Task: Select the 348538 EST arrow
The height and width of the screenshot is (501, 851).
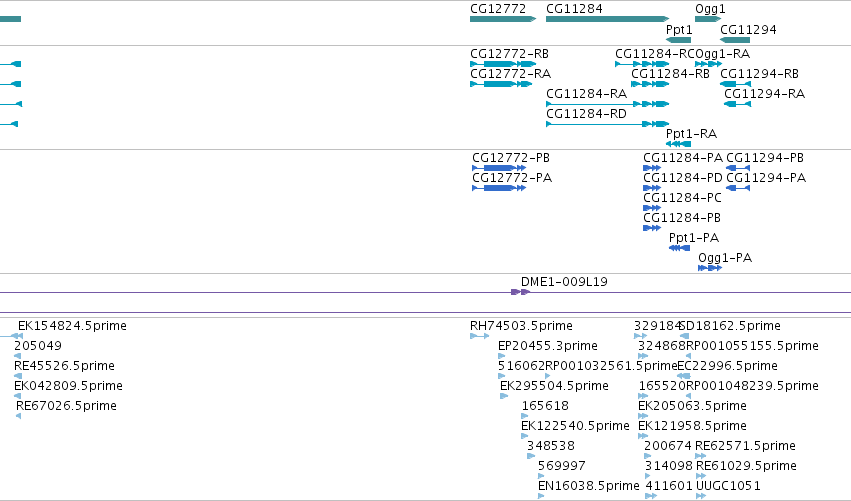Action: click(531, 456)
